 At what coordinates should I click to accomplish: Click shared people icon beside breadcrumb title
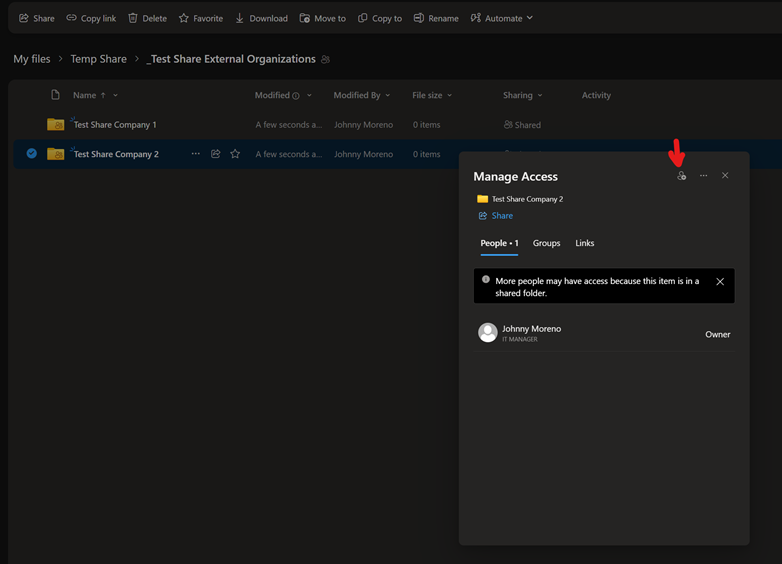point(326,59)
